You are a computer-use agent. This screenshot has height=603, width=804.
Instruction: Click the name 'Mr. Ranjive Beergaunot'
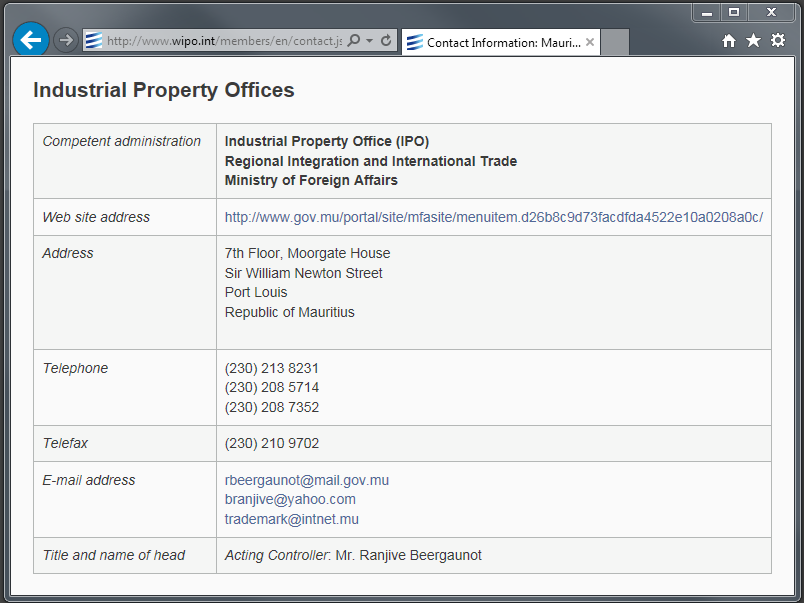409,555
